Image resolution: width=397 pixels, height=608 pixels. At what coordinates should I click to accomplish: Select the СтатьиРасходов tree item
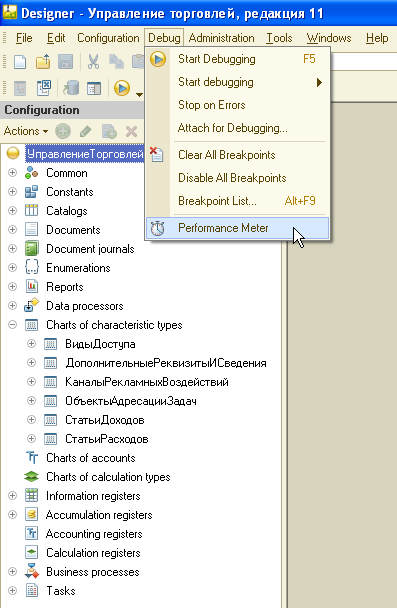107,439
